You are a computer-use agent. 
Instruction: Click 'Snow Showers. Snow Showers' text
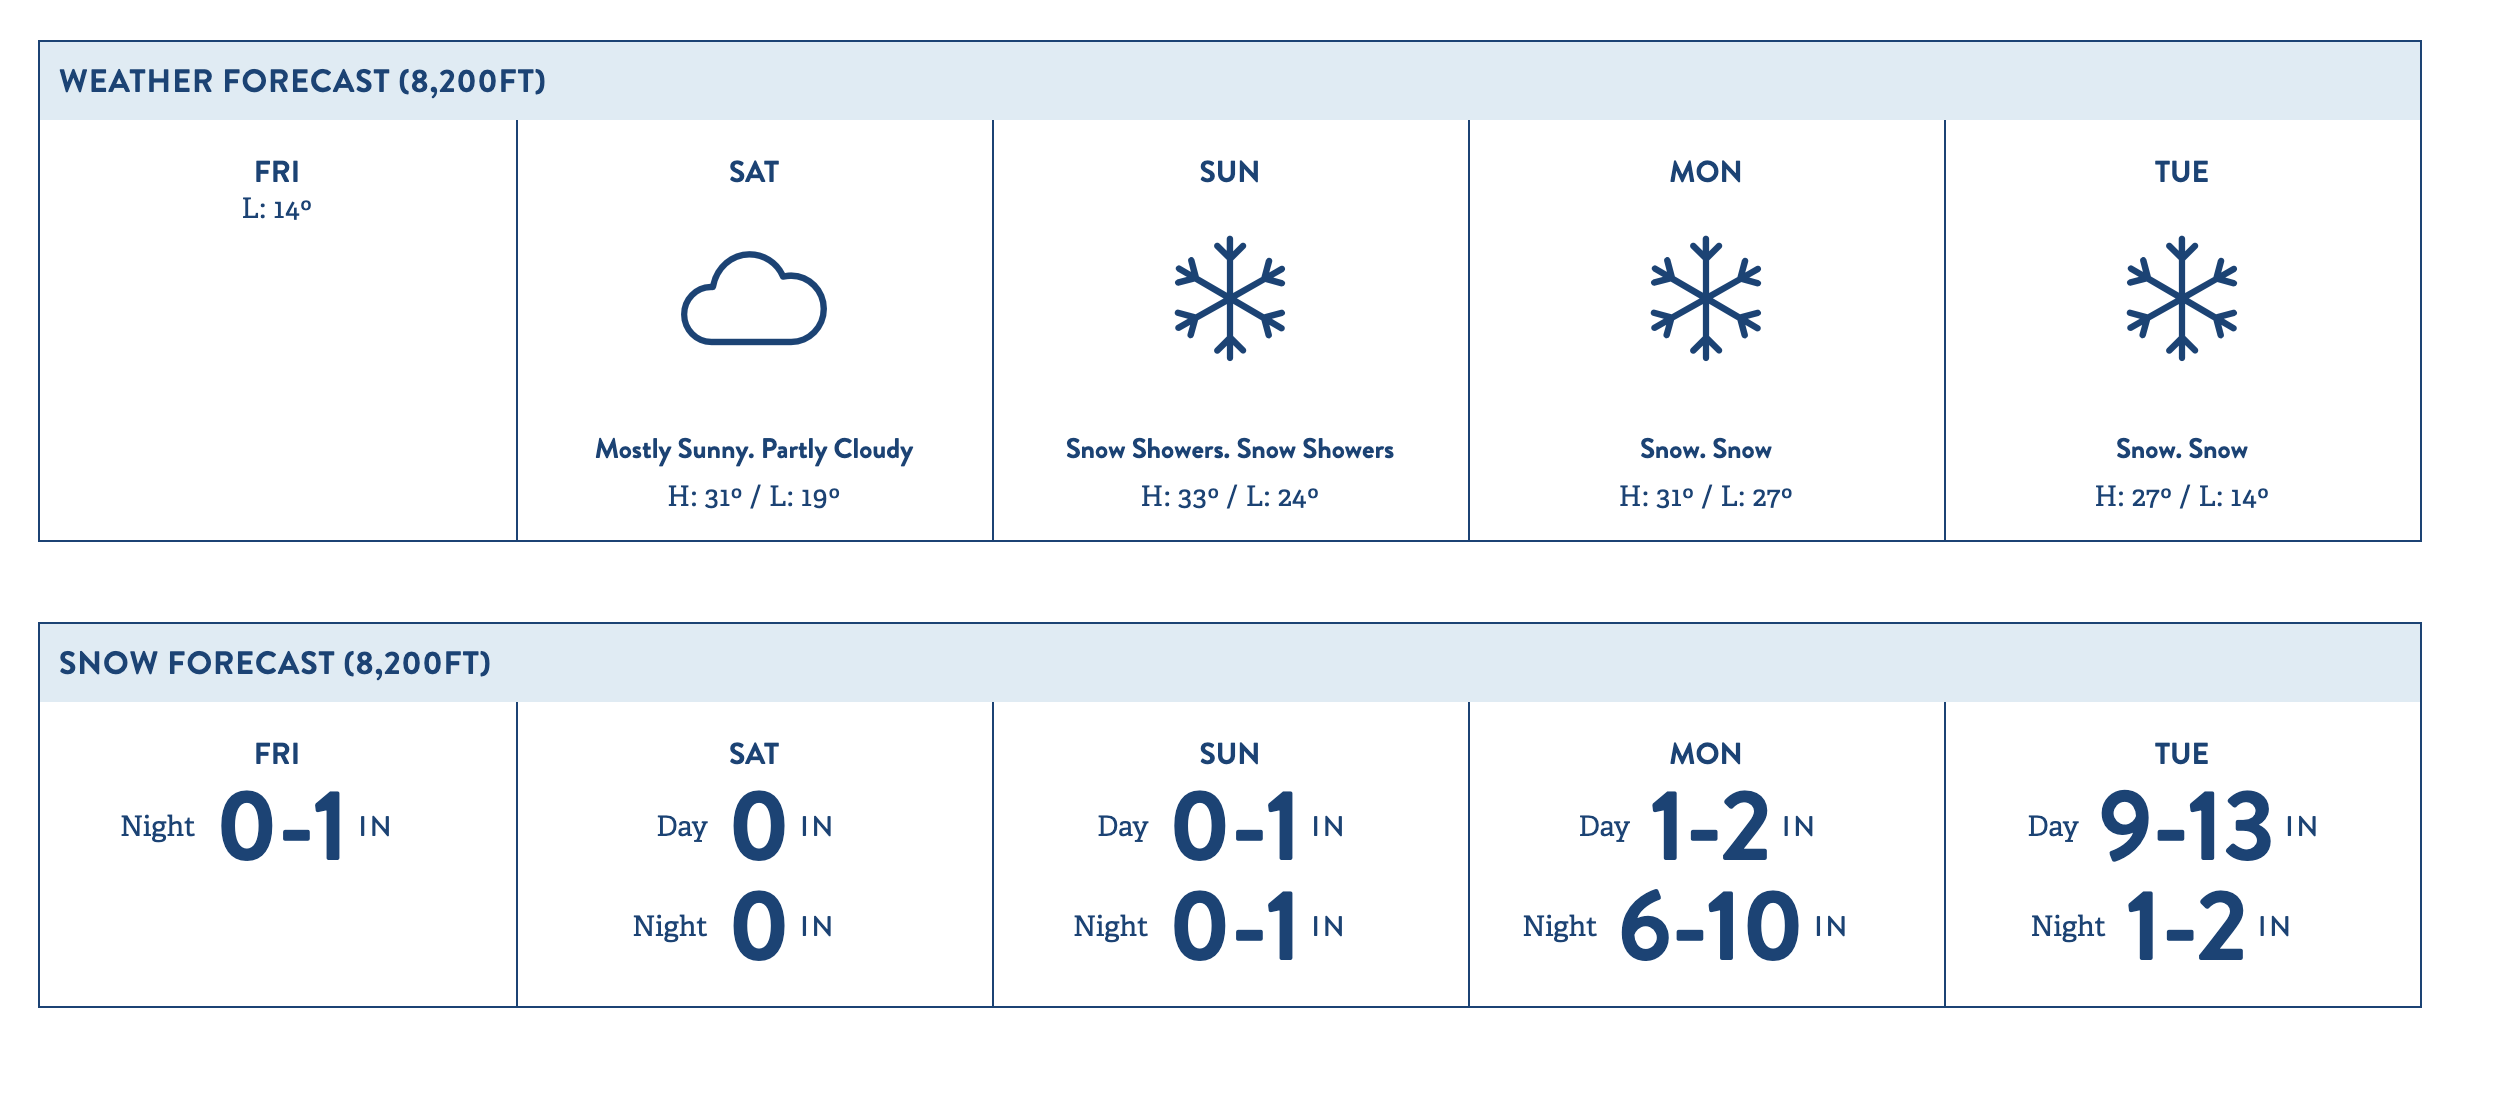[1230, 449]
